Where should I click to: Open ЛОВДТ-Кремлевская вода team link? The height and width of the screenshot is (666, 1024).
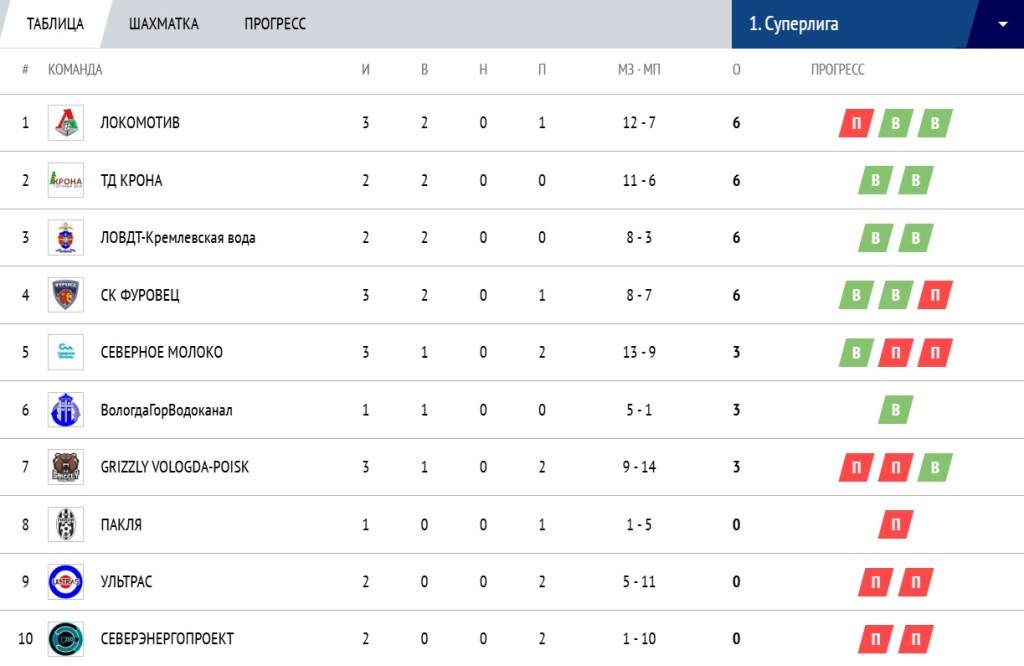click(178, 238)
